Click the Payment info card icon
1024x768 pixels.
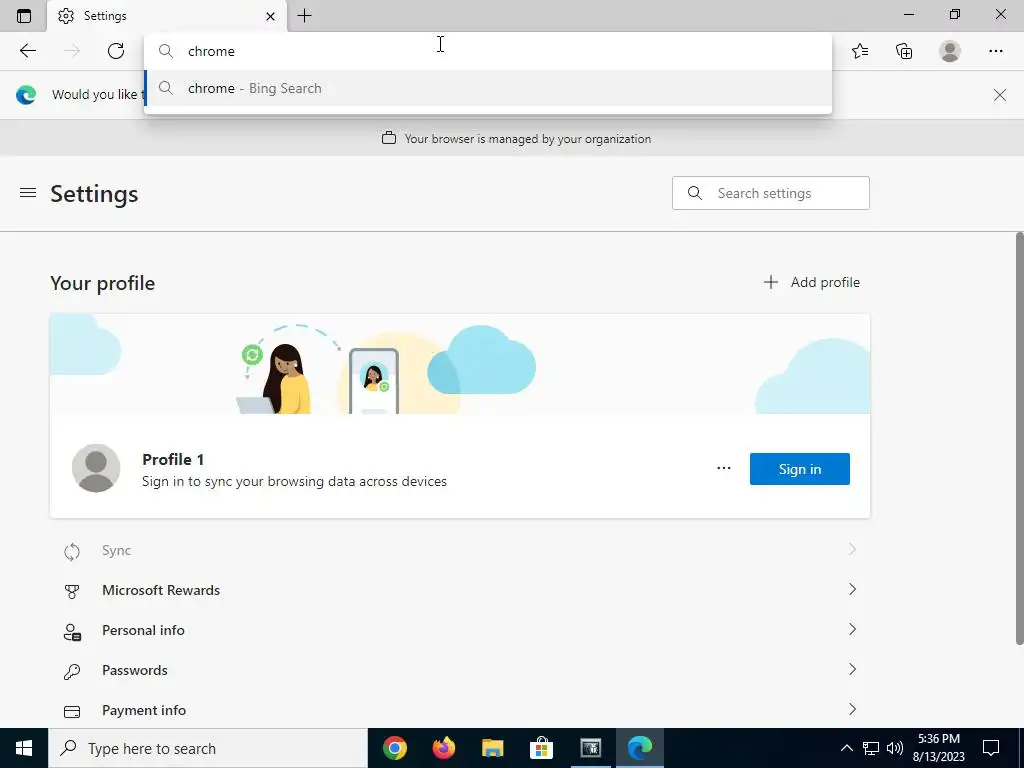click(x=72, y=712)
